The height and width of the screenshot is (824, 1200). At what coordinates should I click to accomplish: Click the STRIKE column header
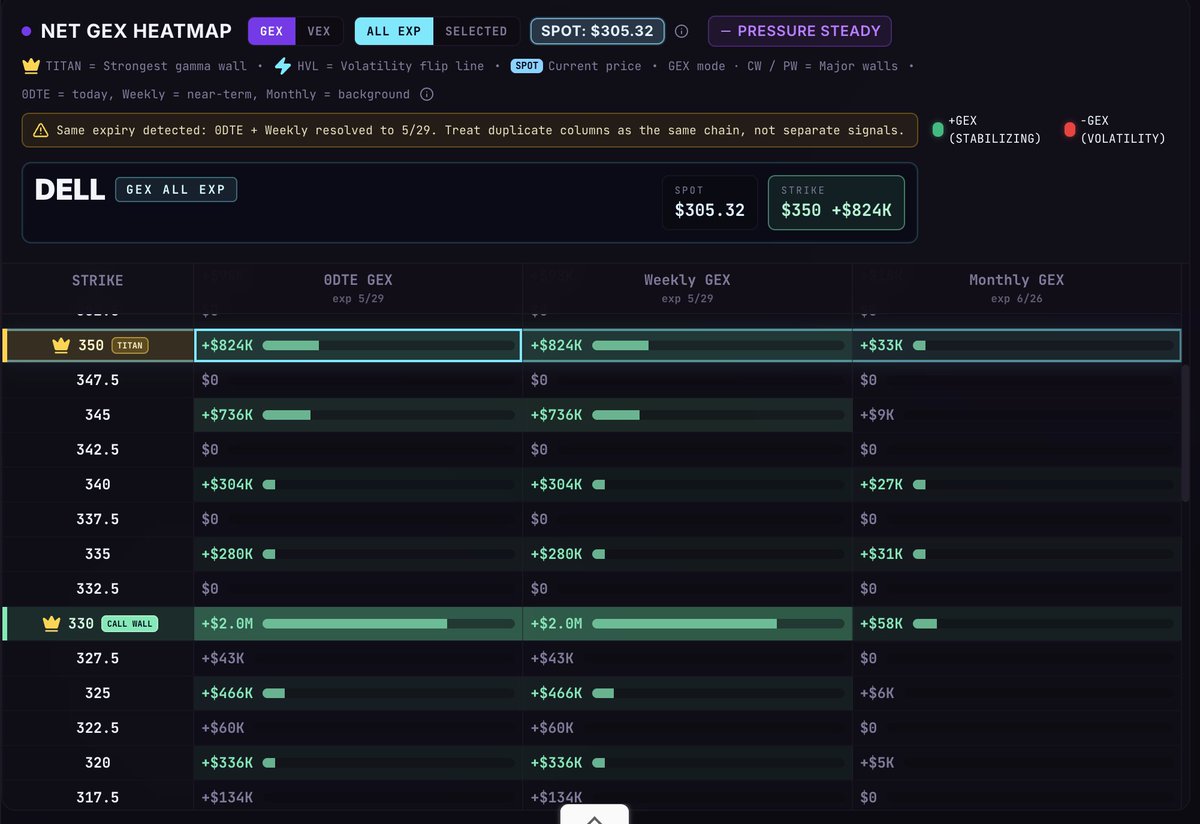point(98,281)
